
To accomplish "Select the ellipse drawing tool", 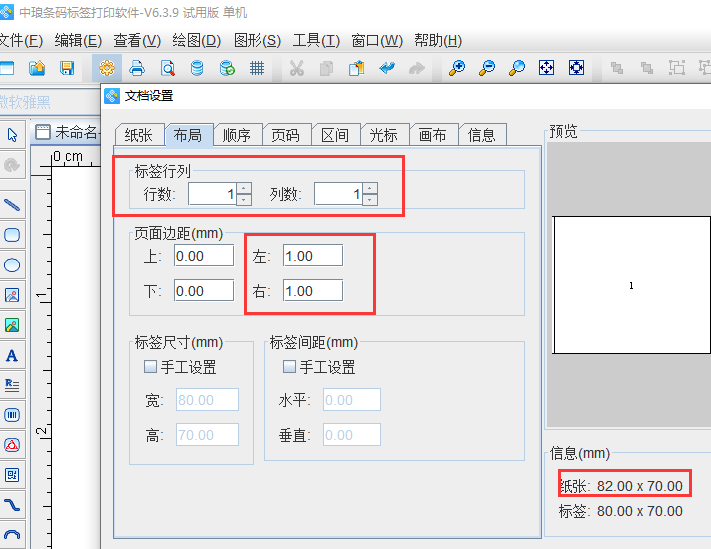I will [x=12, y=265].
